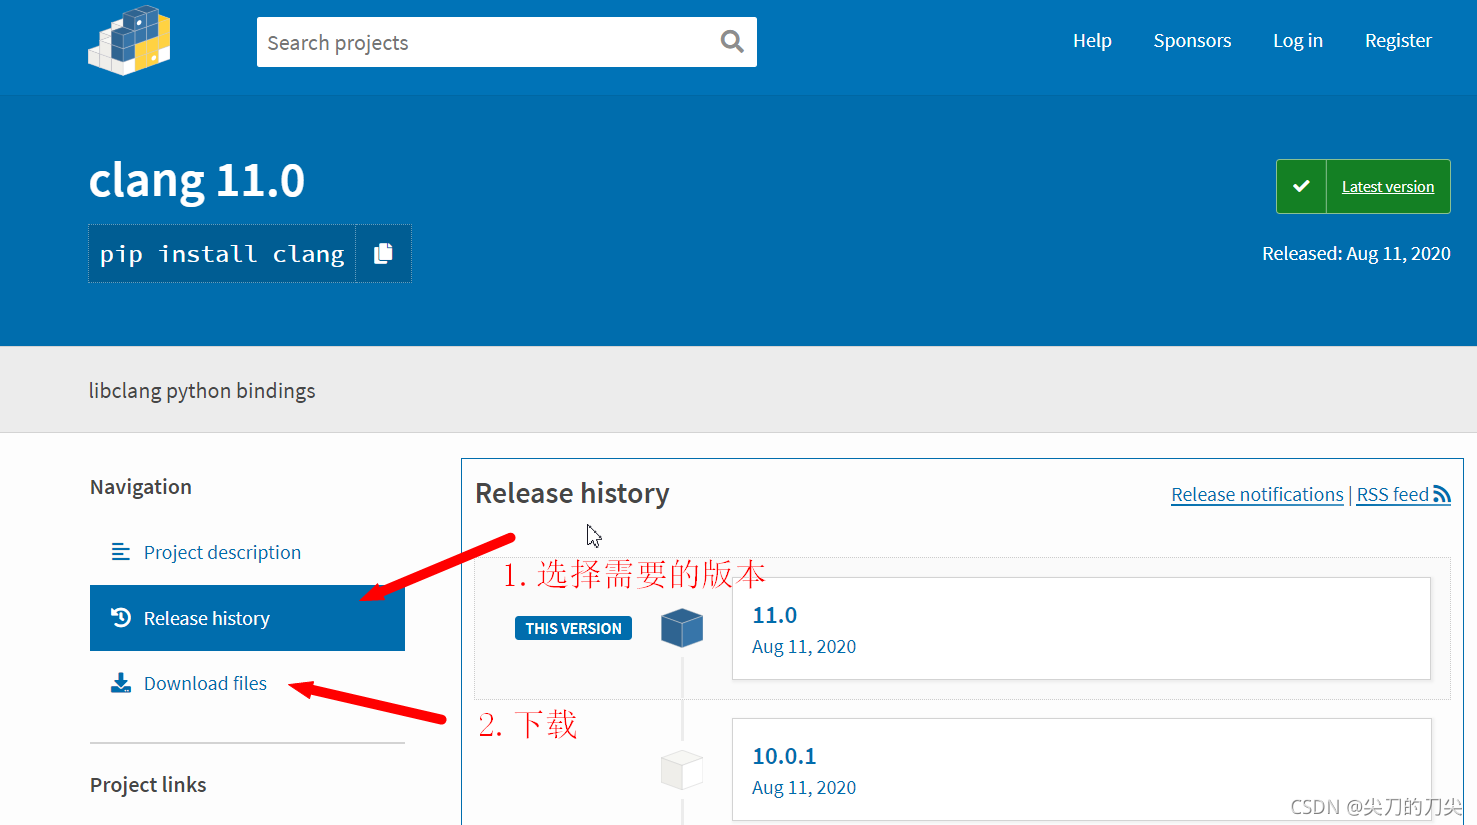
Task: Click the THIS VERSION badge
Action: [573, 628]
